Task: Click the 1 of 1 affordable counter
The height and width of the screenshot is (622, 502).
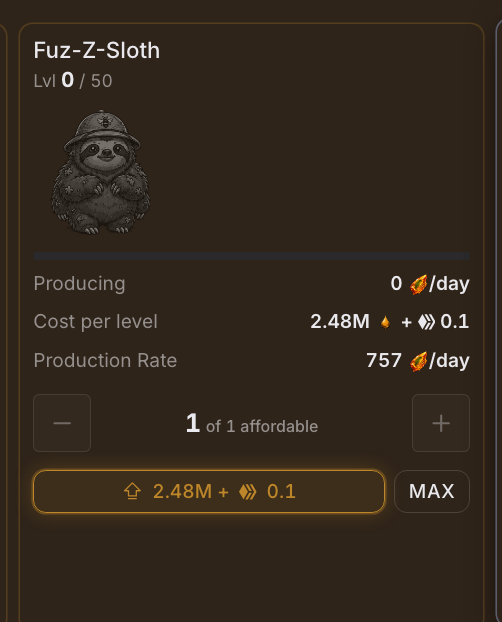Action: 252,423
